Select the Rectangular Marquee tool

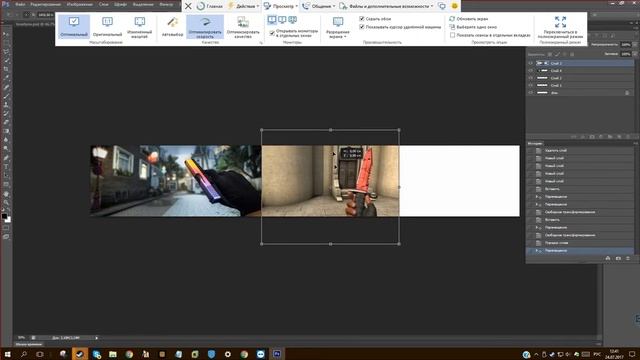[x=6, y=43]
